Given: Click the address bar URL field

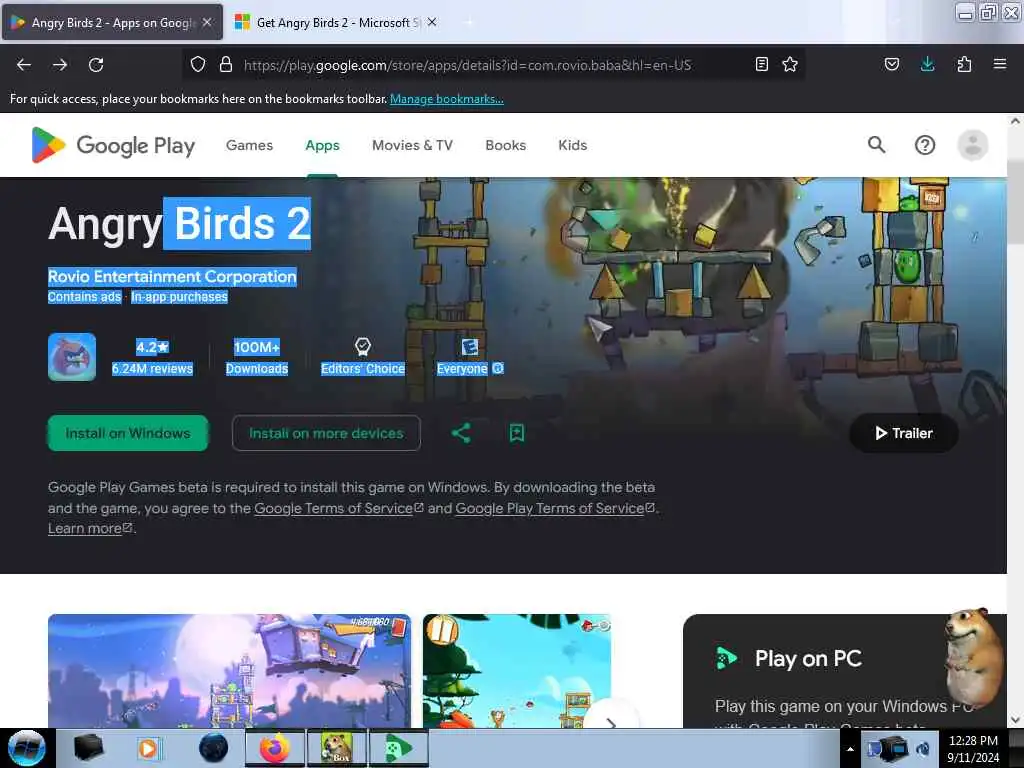Looking at the screenshot, I should (x=467, y=65).
